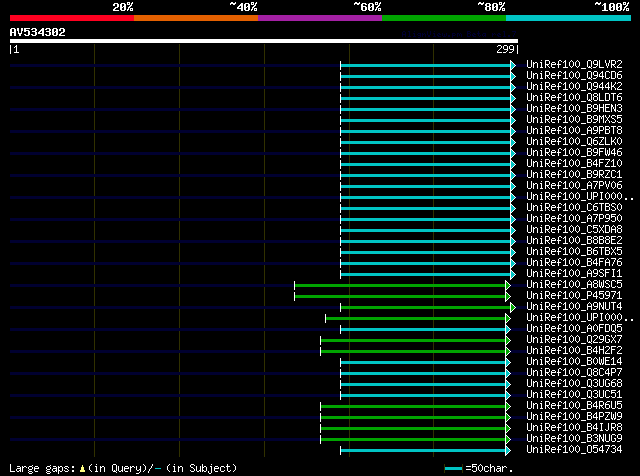Click the green alignment bar for P45971
The image size is (640, 476).
[400, 296]
